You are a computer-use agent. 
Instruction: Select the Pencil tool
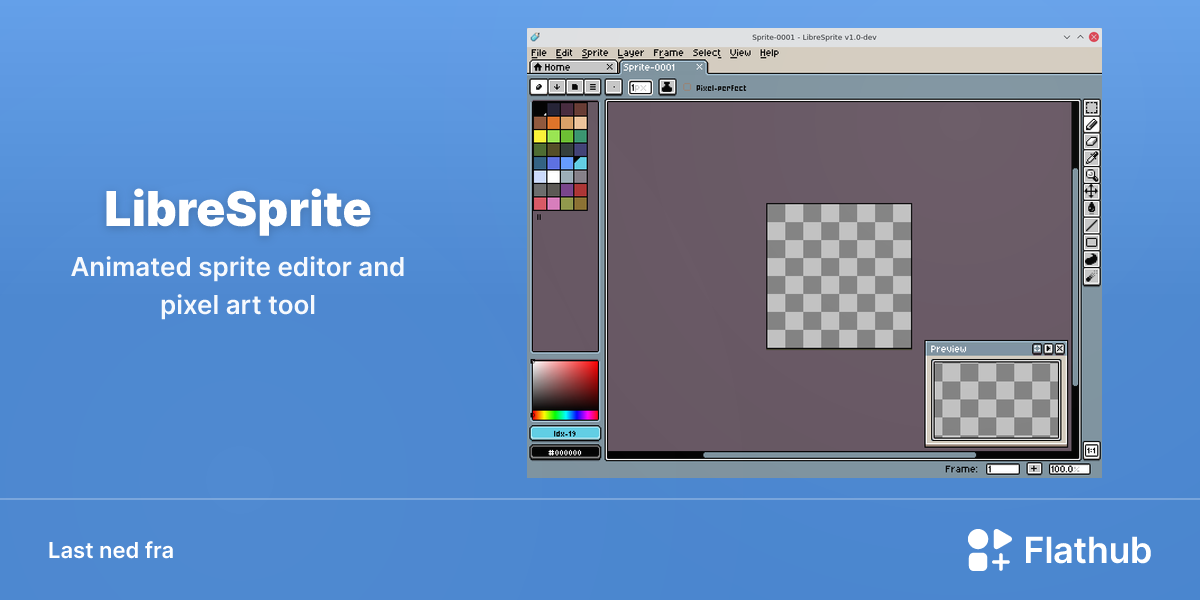(x=1092, y=125)
